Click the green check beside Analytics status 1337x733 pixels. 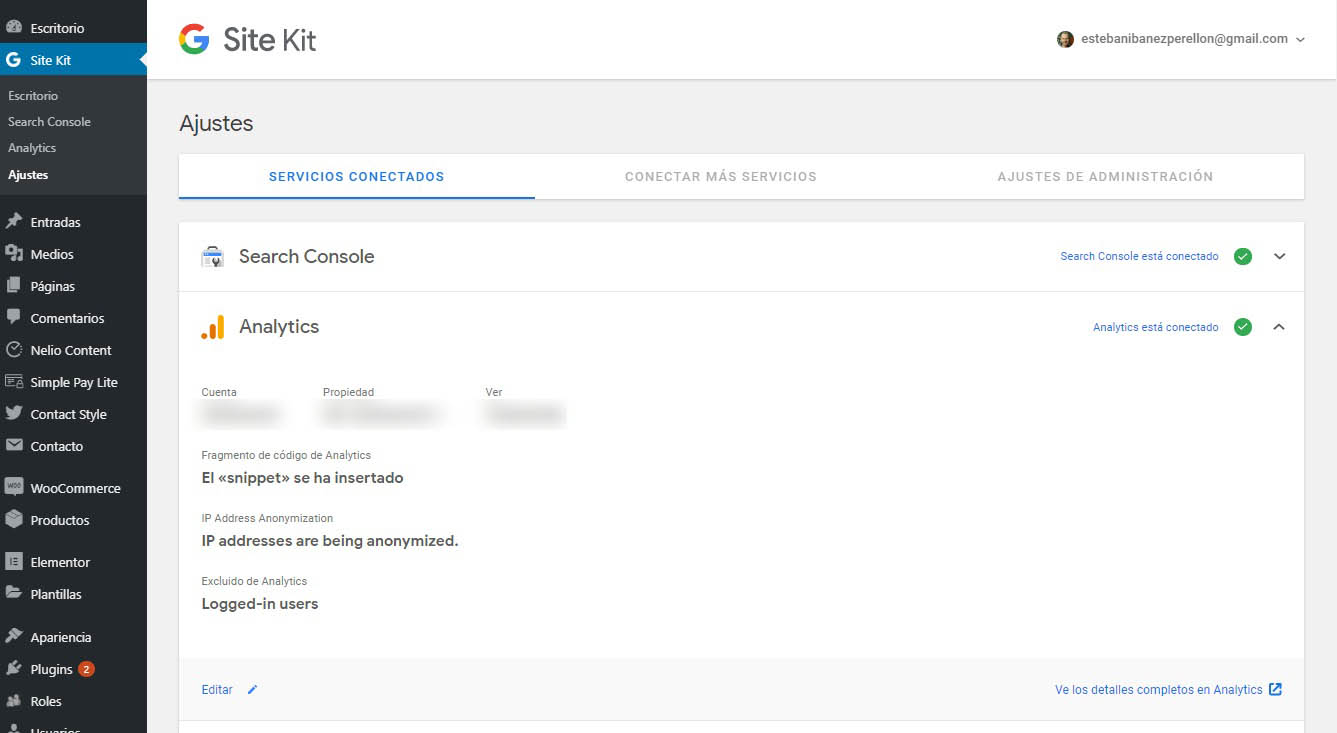(x=1243, y=327)
